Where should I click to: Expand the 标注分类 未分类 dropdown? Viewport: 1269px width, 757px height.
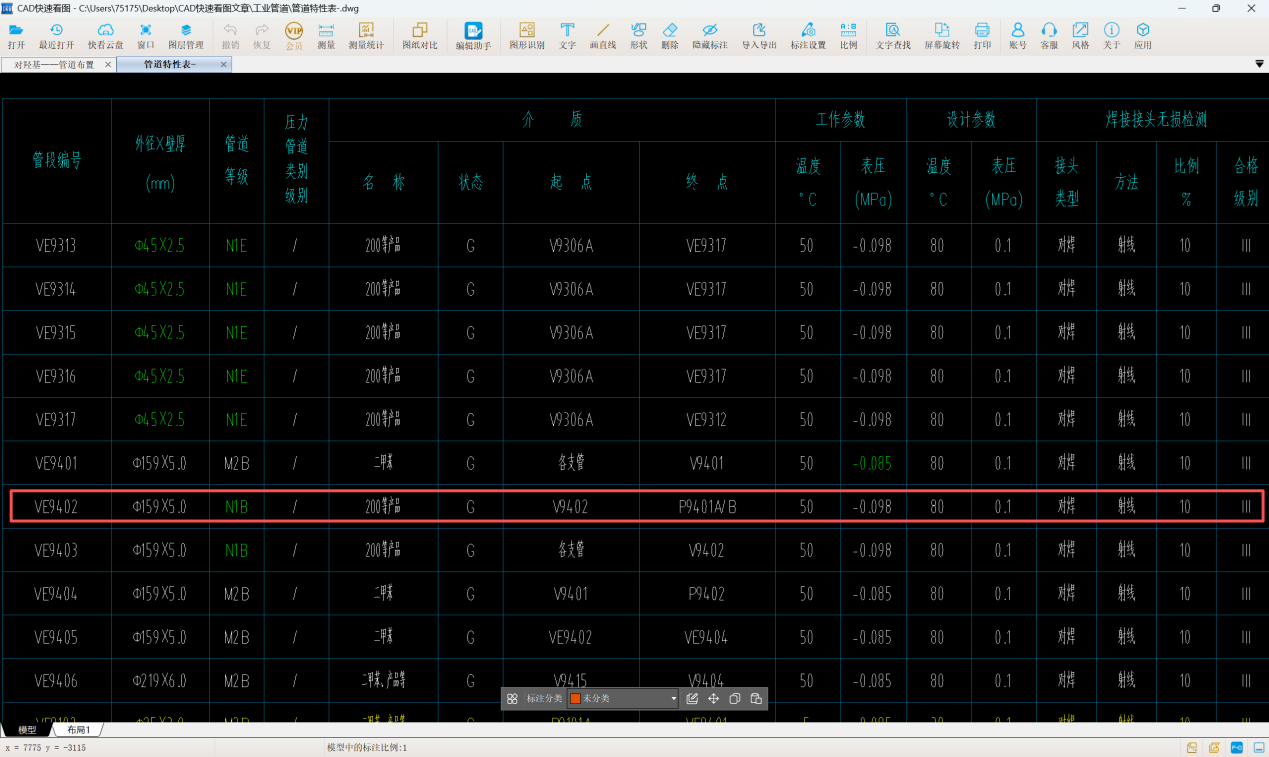tap(673, 699)
